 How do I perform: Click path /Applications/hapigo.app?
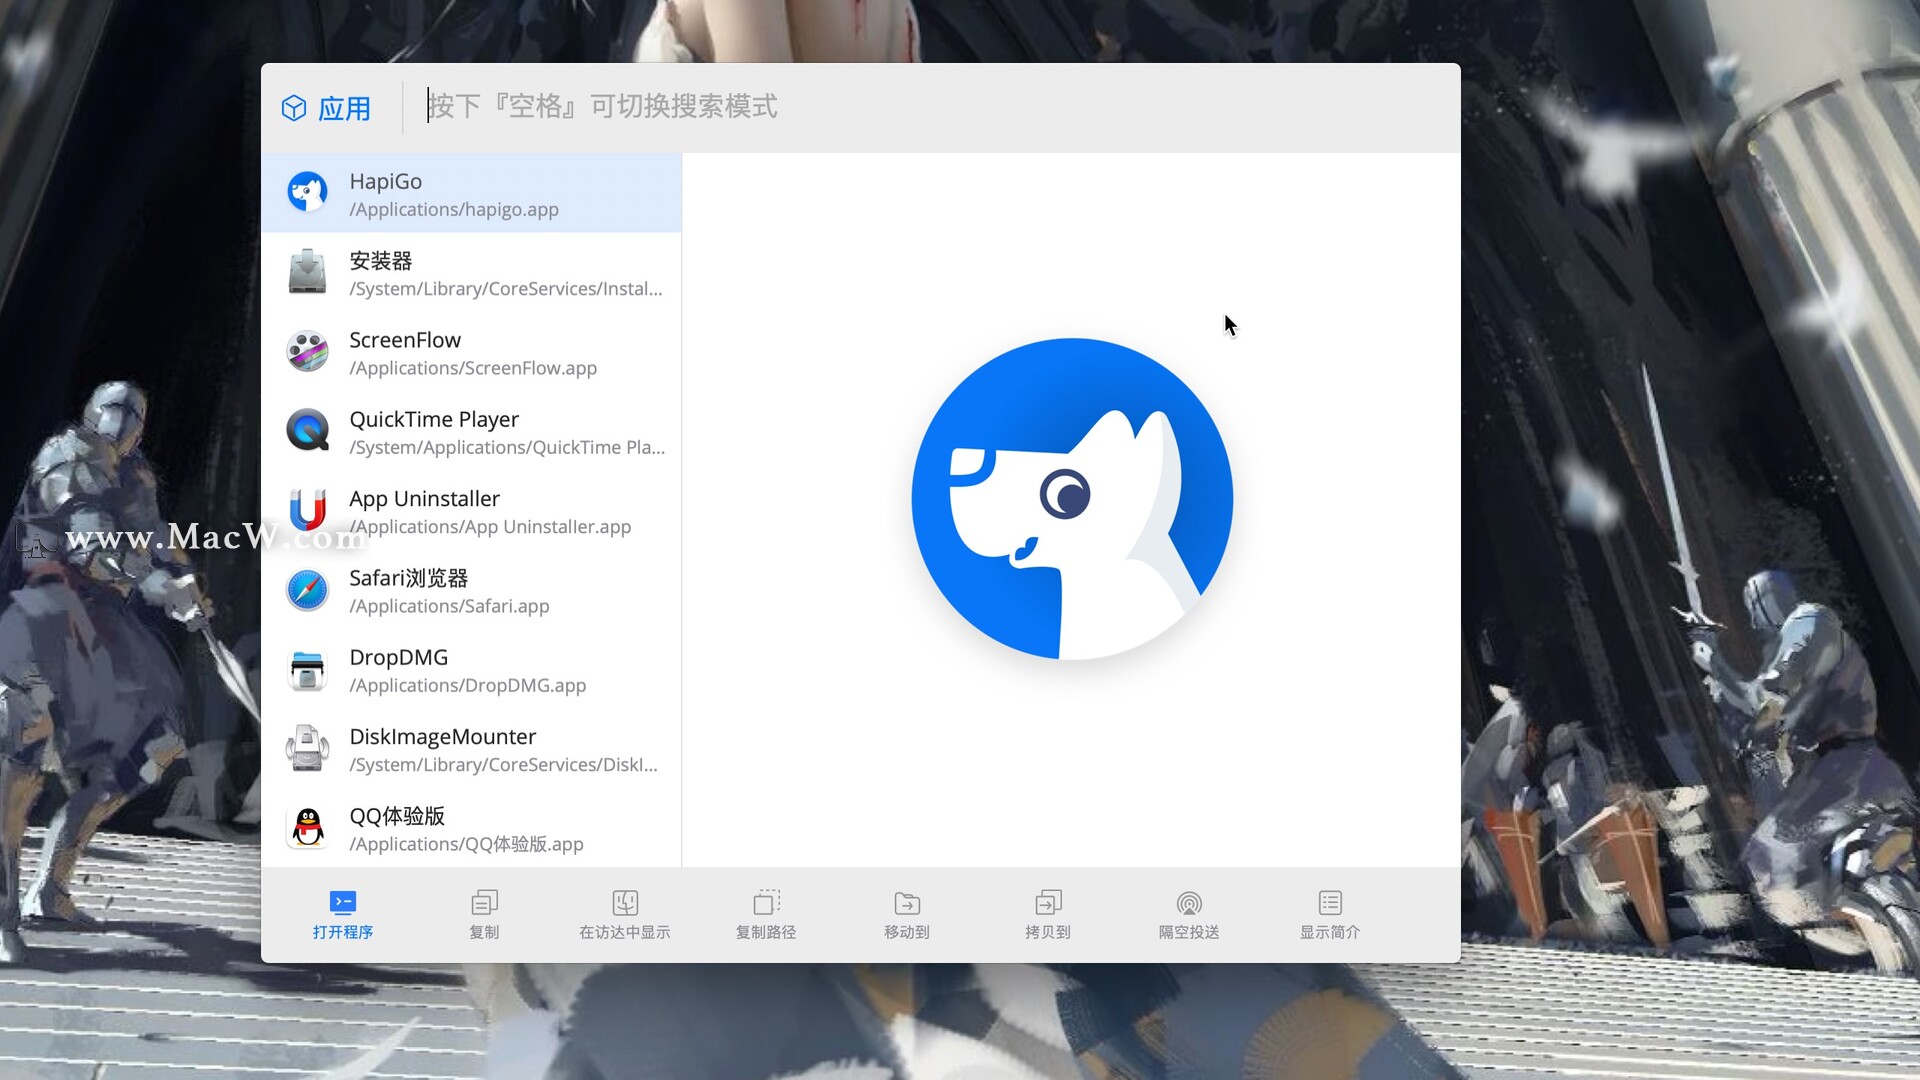(x=454, y=210)
